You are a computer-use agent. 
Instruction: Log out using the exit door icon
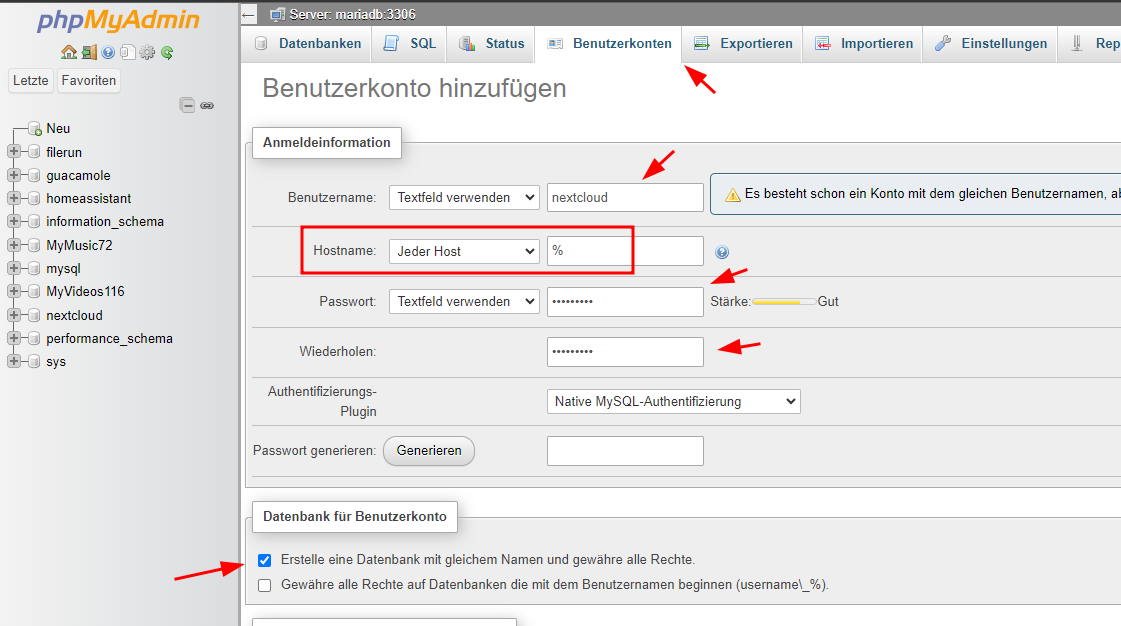pyautogui.click(x=89, y=52)
